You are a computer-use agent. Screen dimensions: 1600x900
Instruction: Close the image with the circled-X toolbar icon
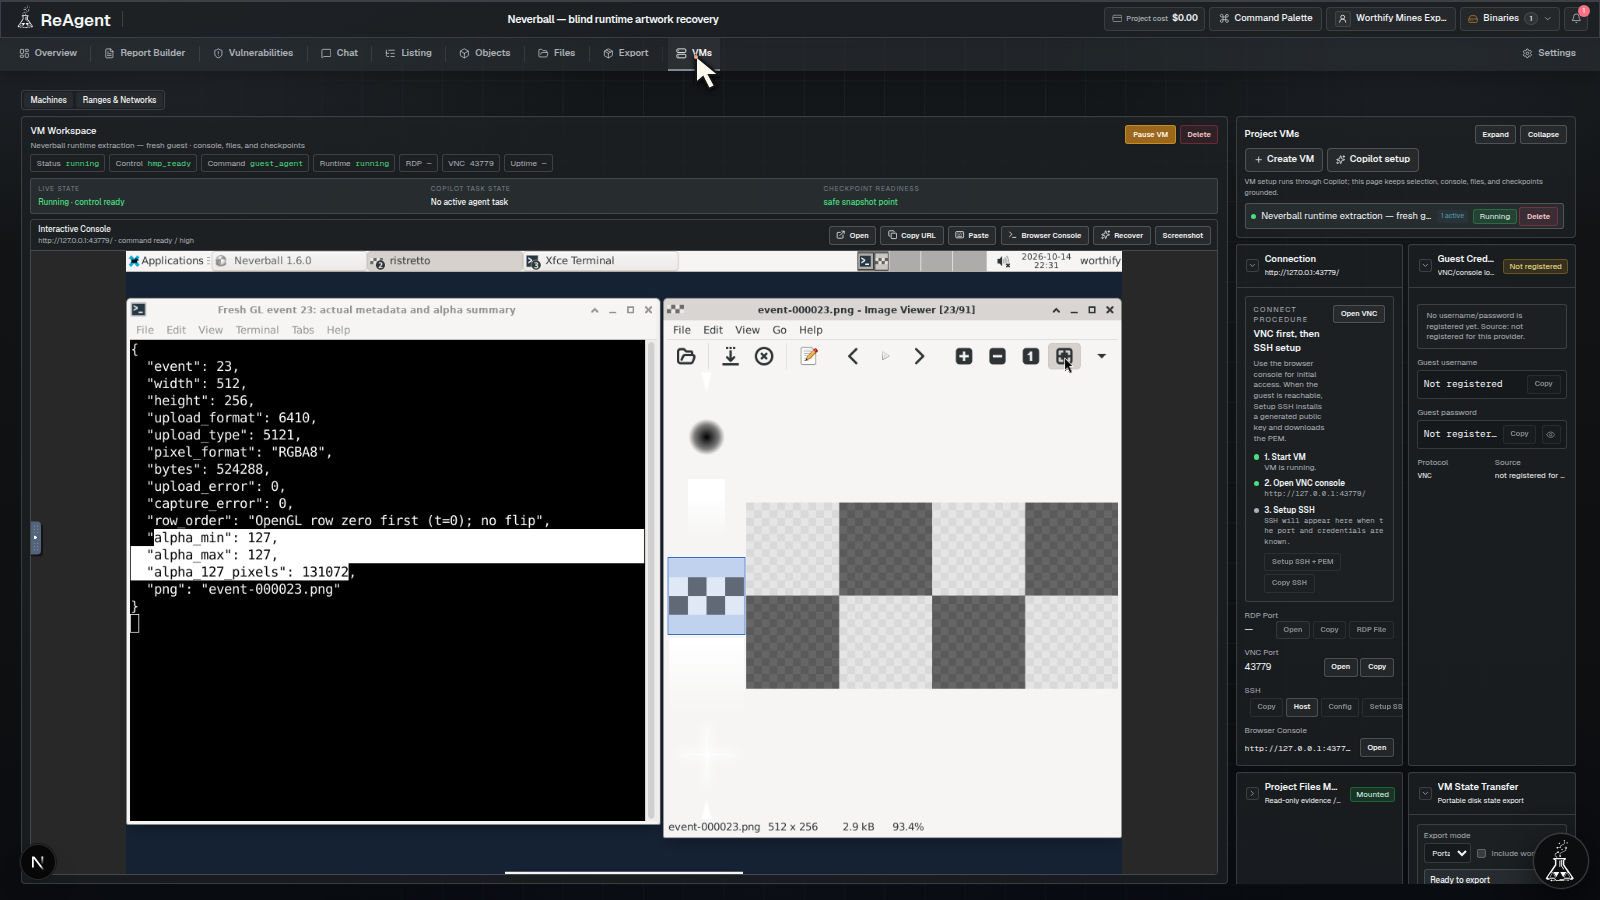pos(764,356)
